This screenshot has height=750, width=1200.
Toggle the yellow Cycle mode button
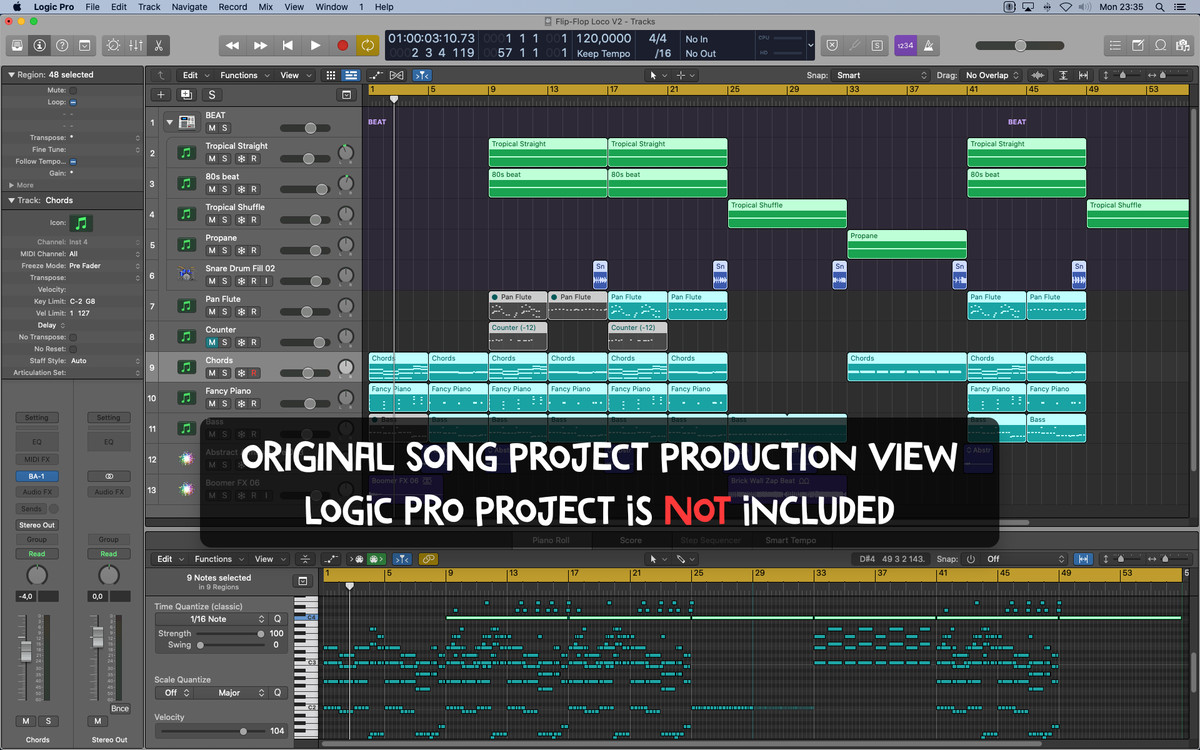pos(369,45)
